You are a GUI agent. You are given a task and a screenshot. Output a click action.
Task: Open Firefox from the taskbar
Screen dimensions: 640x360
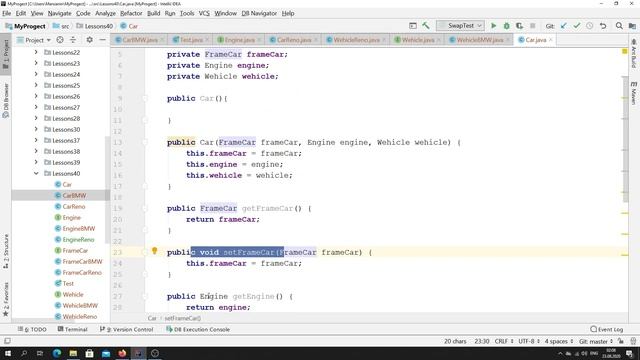point(122,353)
